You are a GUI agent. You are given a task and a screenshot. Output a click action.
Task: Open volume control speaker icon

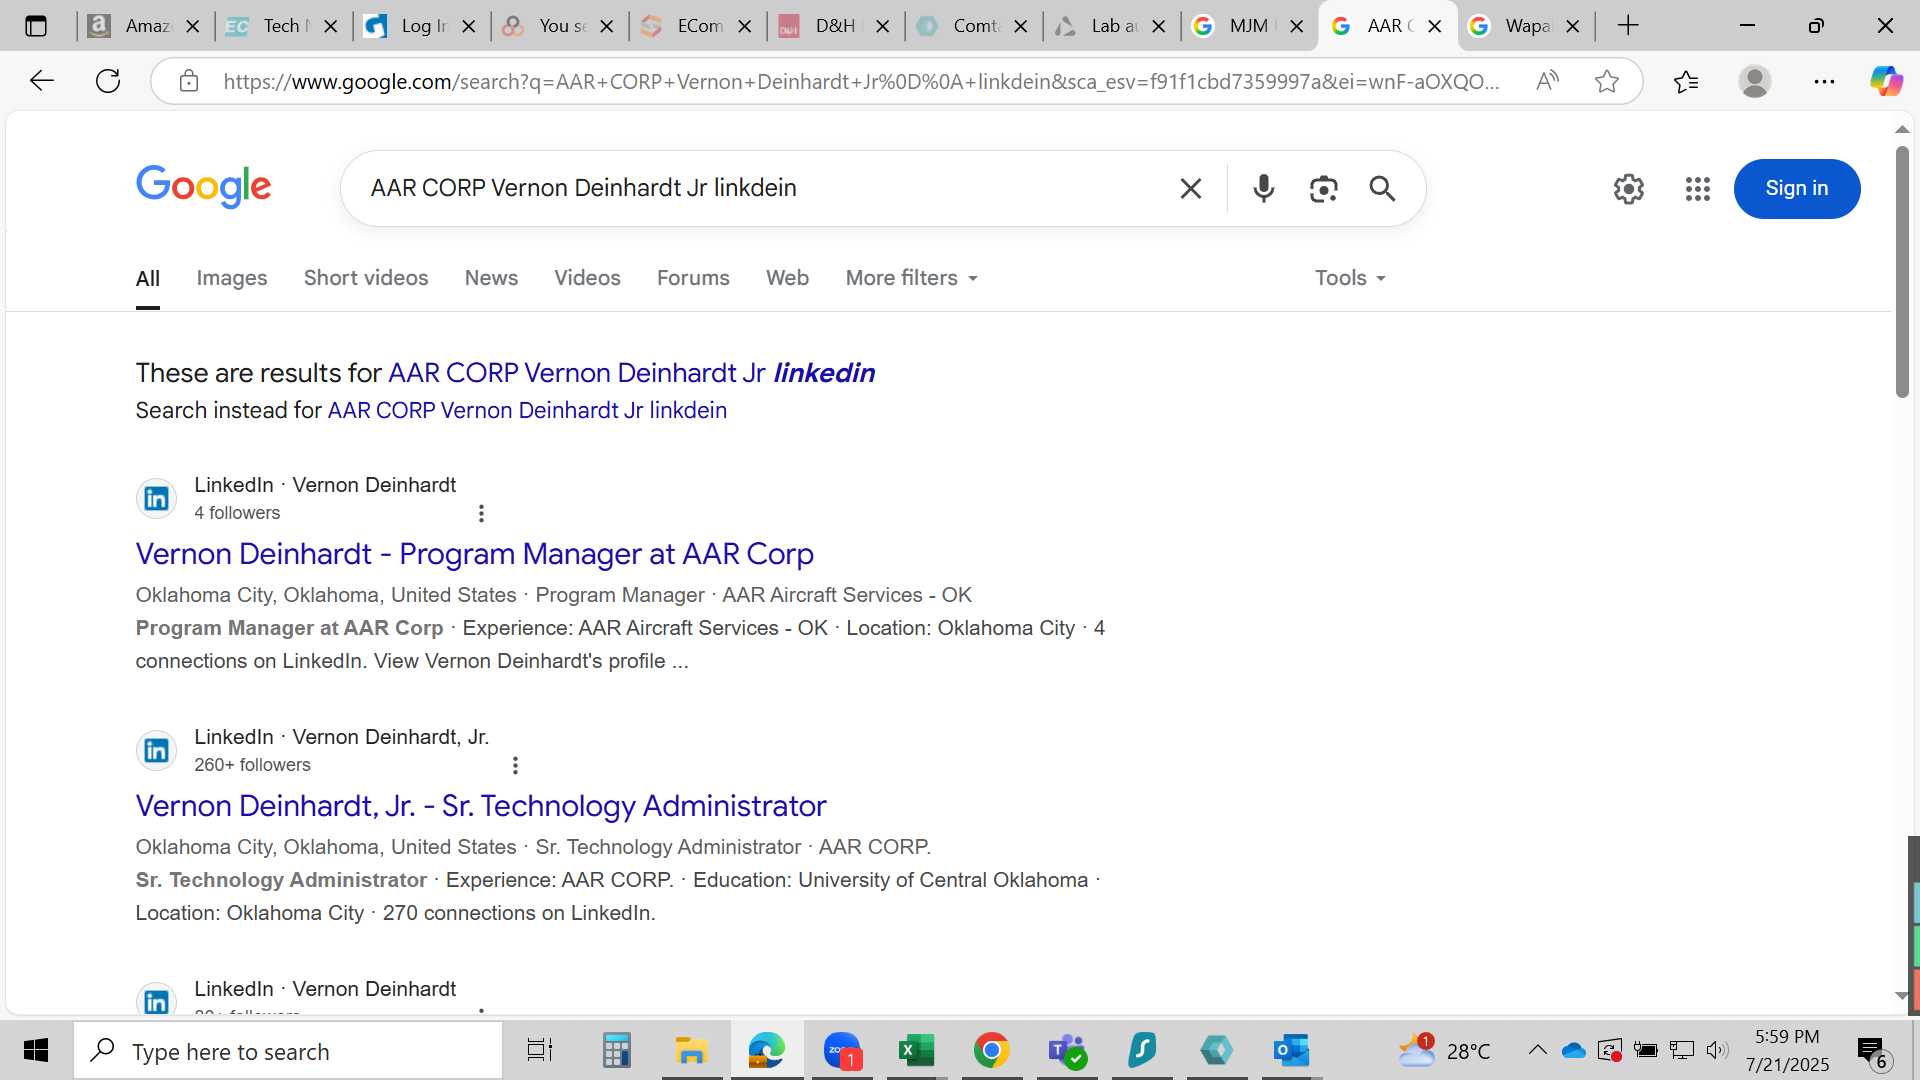(x=1717, y=1050)
